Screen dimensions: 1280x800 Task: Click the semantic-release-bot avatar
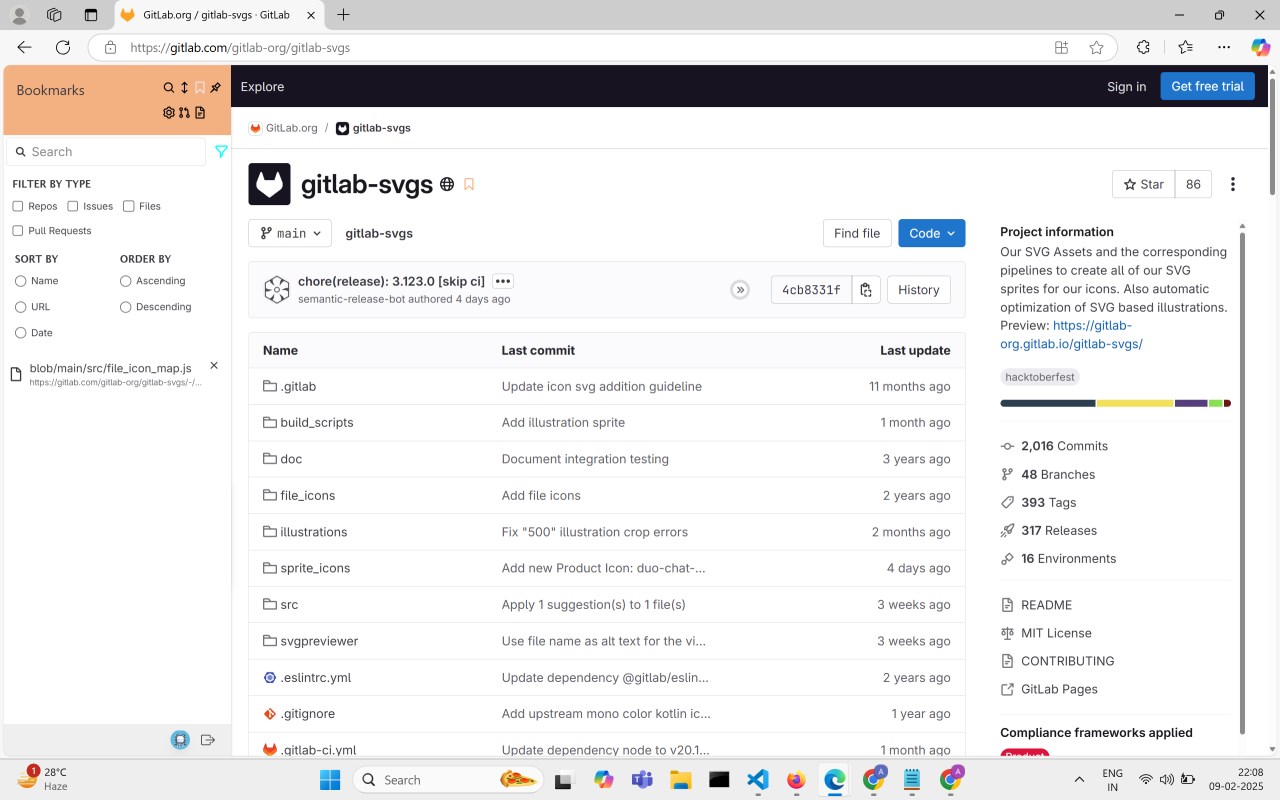tap(277, 290)
